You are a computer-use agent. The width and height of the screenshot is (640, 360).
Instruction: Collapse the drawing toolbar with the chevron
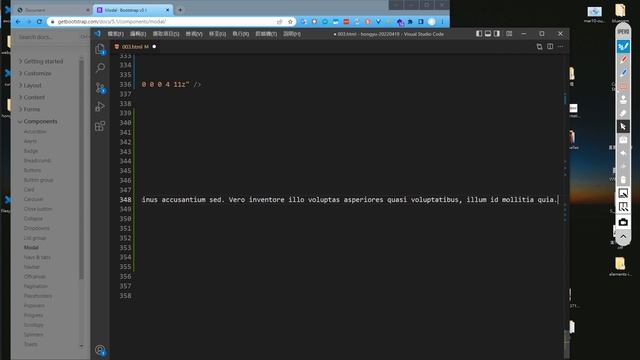623,236
